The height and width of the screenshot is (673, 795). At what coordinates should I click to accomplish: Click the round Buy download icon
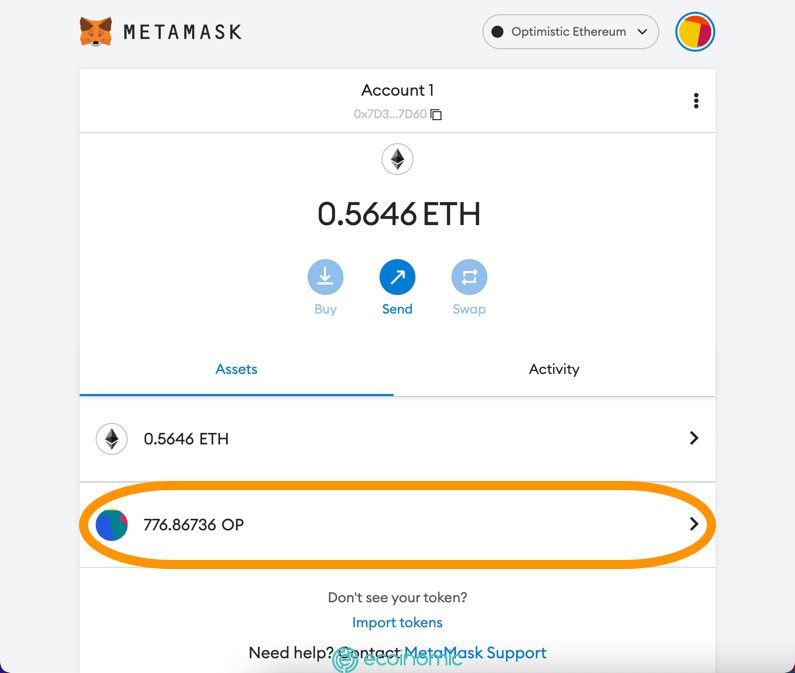click(325, 277)
